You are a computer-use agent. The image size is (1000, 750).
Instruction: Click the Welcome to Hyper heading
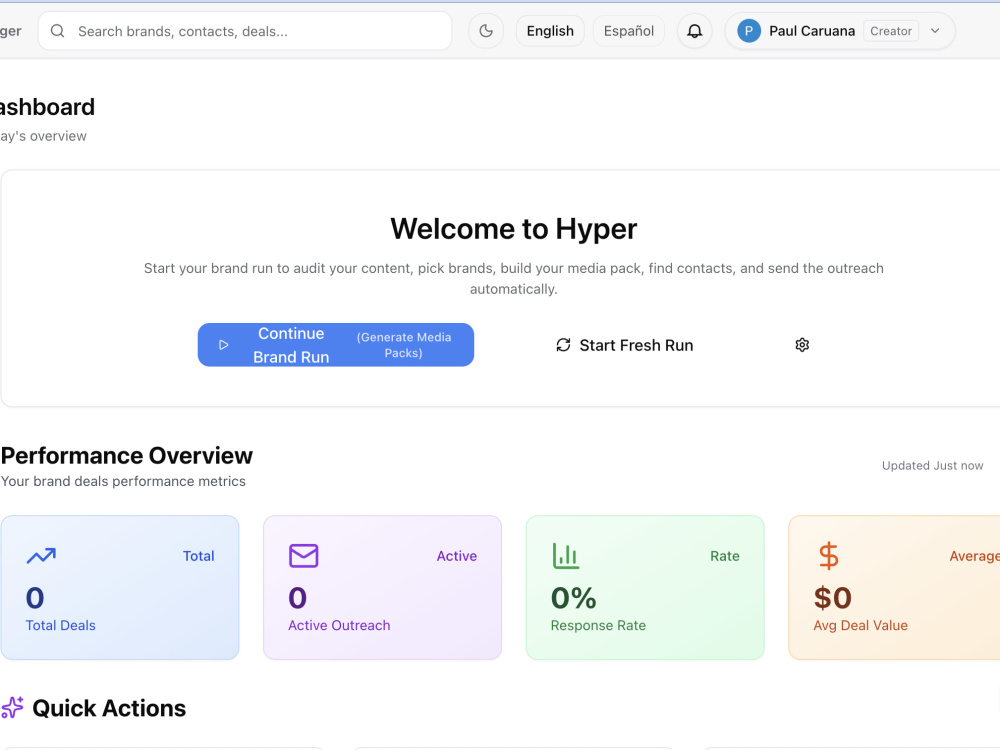pyautogui.click(x=514, y=229)
